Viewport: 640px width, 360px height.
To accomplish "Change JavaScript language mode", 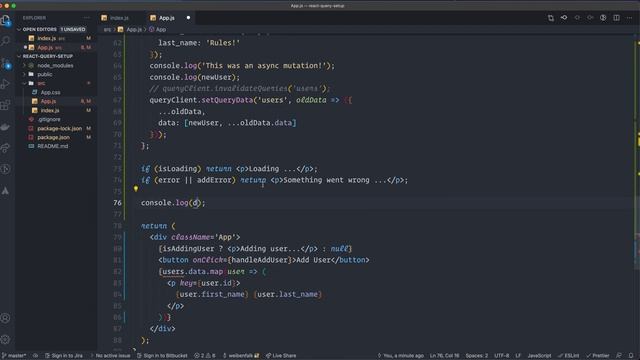I will 539,356.
